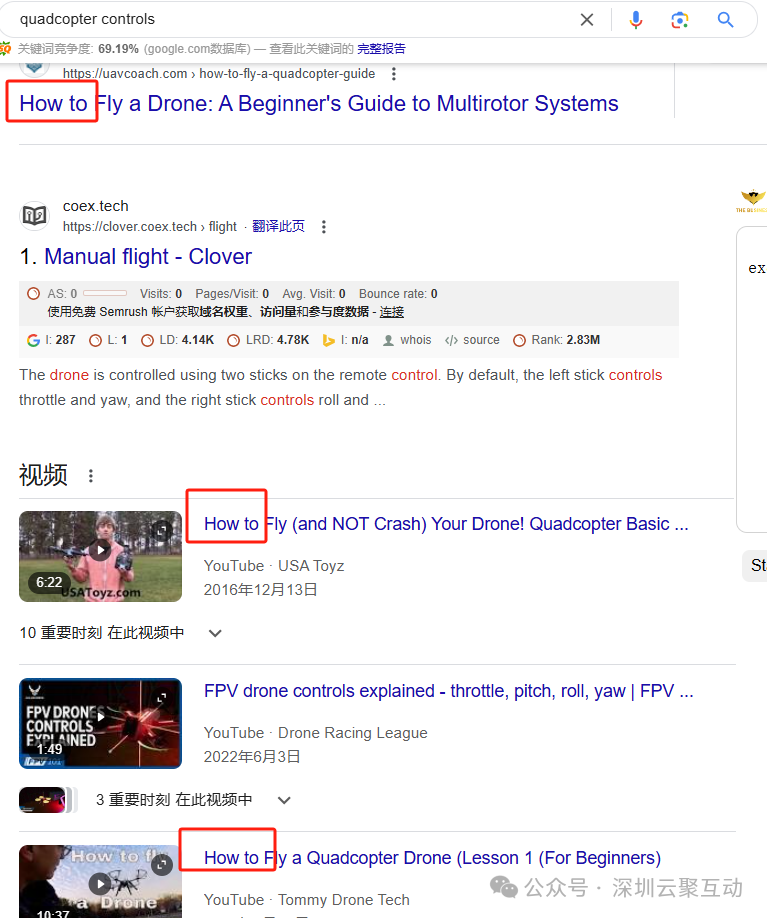767x918 pixels.
Task: Follow the Semrush 连接 link
Action: click(392, 312)
